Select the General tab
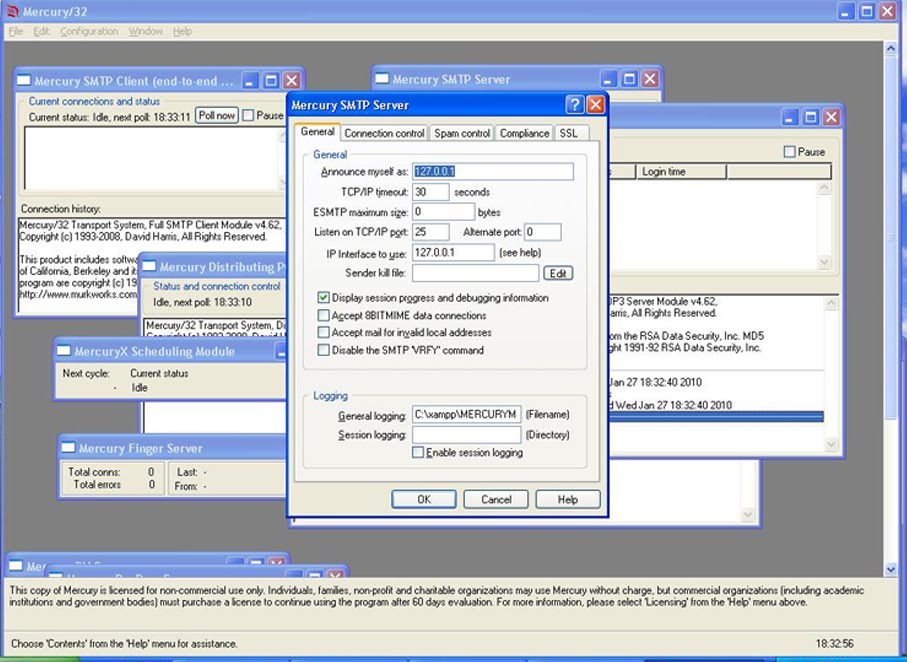 (317, 132)
